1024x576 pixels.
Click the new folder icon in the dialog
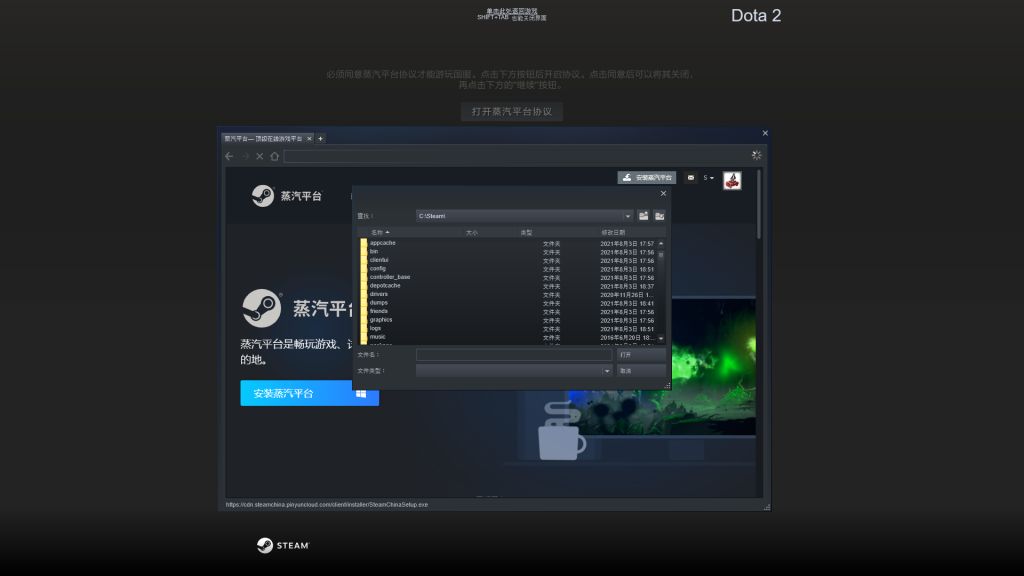coord(660,215)
